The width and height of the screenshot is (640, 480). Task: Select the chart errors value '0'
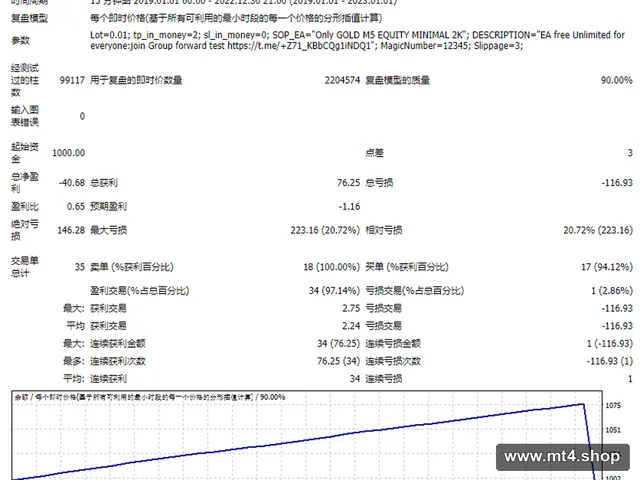[x=82, y=116]
